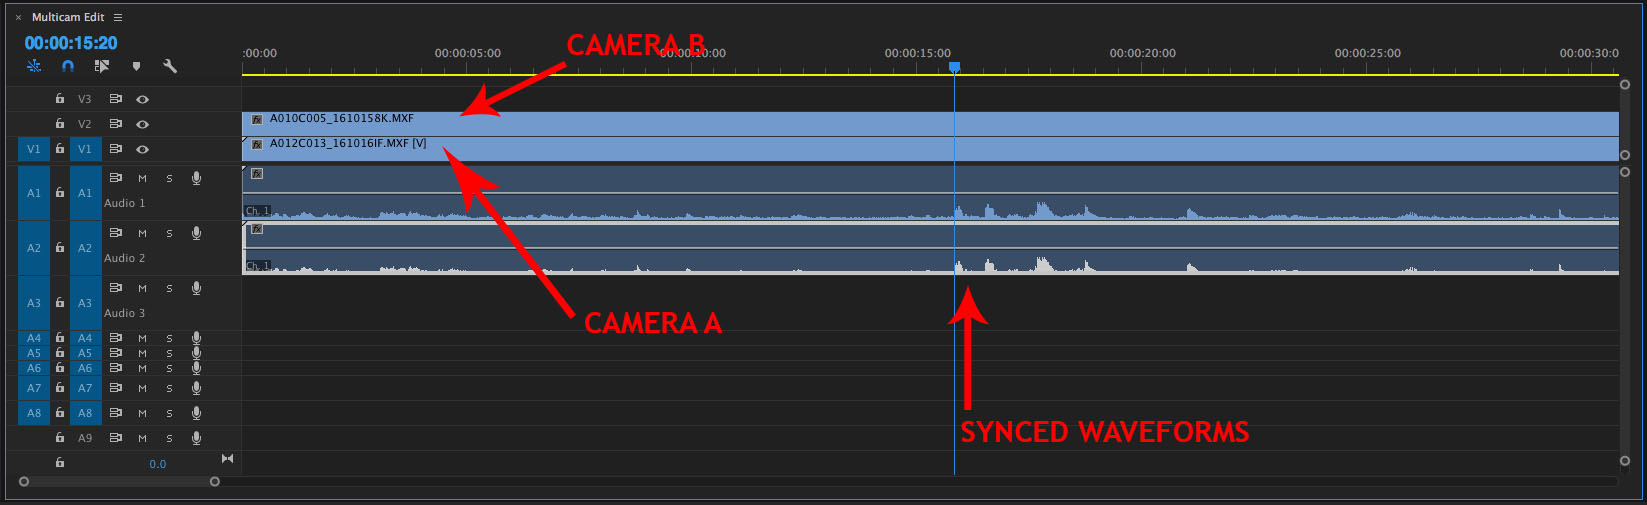
Task: Mute track Audio 3 with M
Action: 142,288
